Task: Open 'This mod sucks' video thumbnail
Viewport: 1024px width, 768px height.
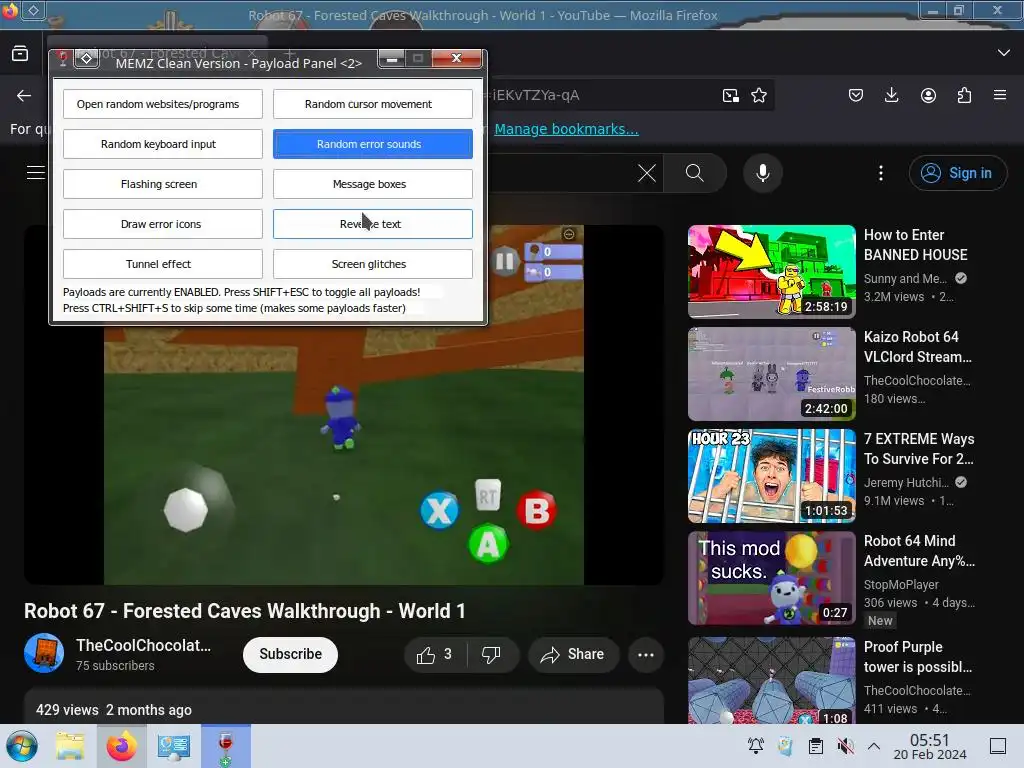Action: tap(771, 578)
